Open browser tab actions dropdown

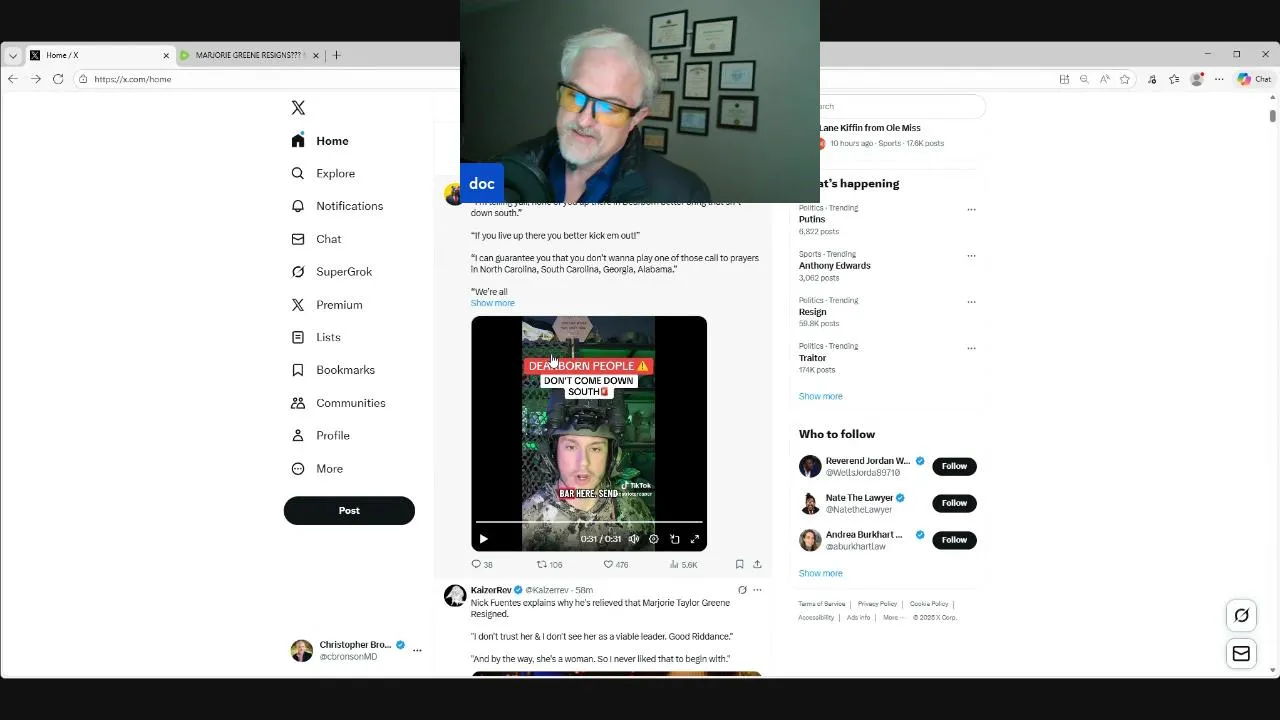[x=12, y=55]
